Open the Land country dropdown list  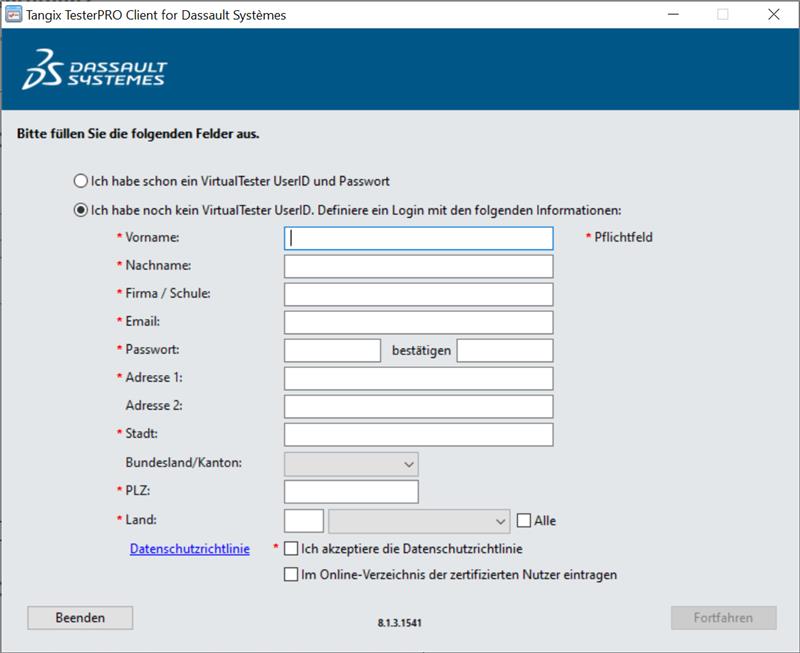pyautogui.click(x=419, y=521)
